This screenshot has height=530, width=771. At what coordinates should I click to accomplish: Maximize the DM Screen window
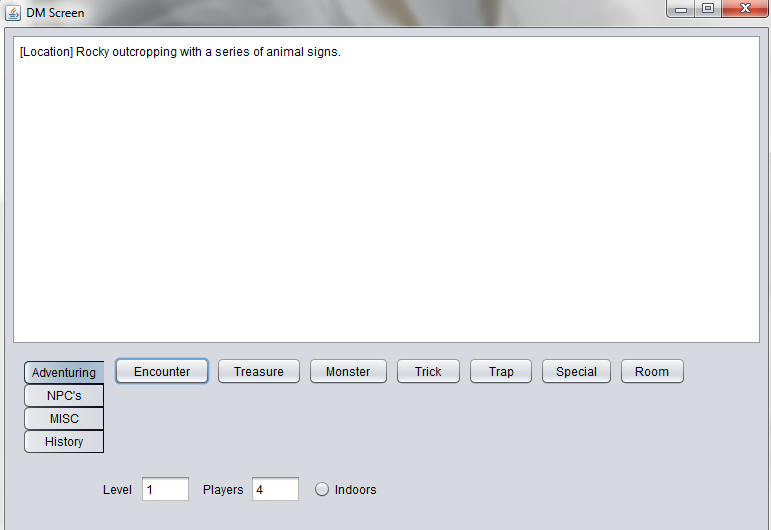coord(708,9)
